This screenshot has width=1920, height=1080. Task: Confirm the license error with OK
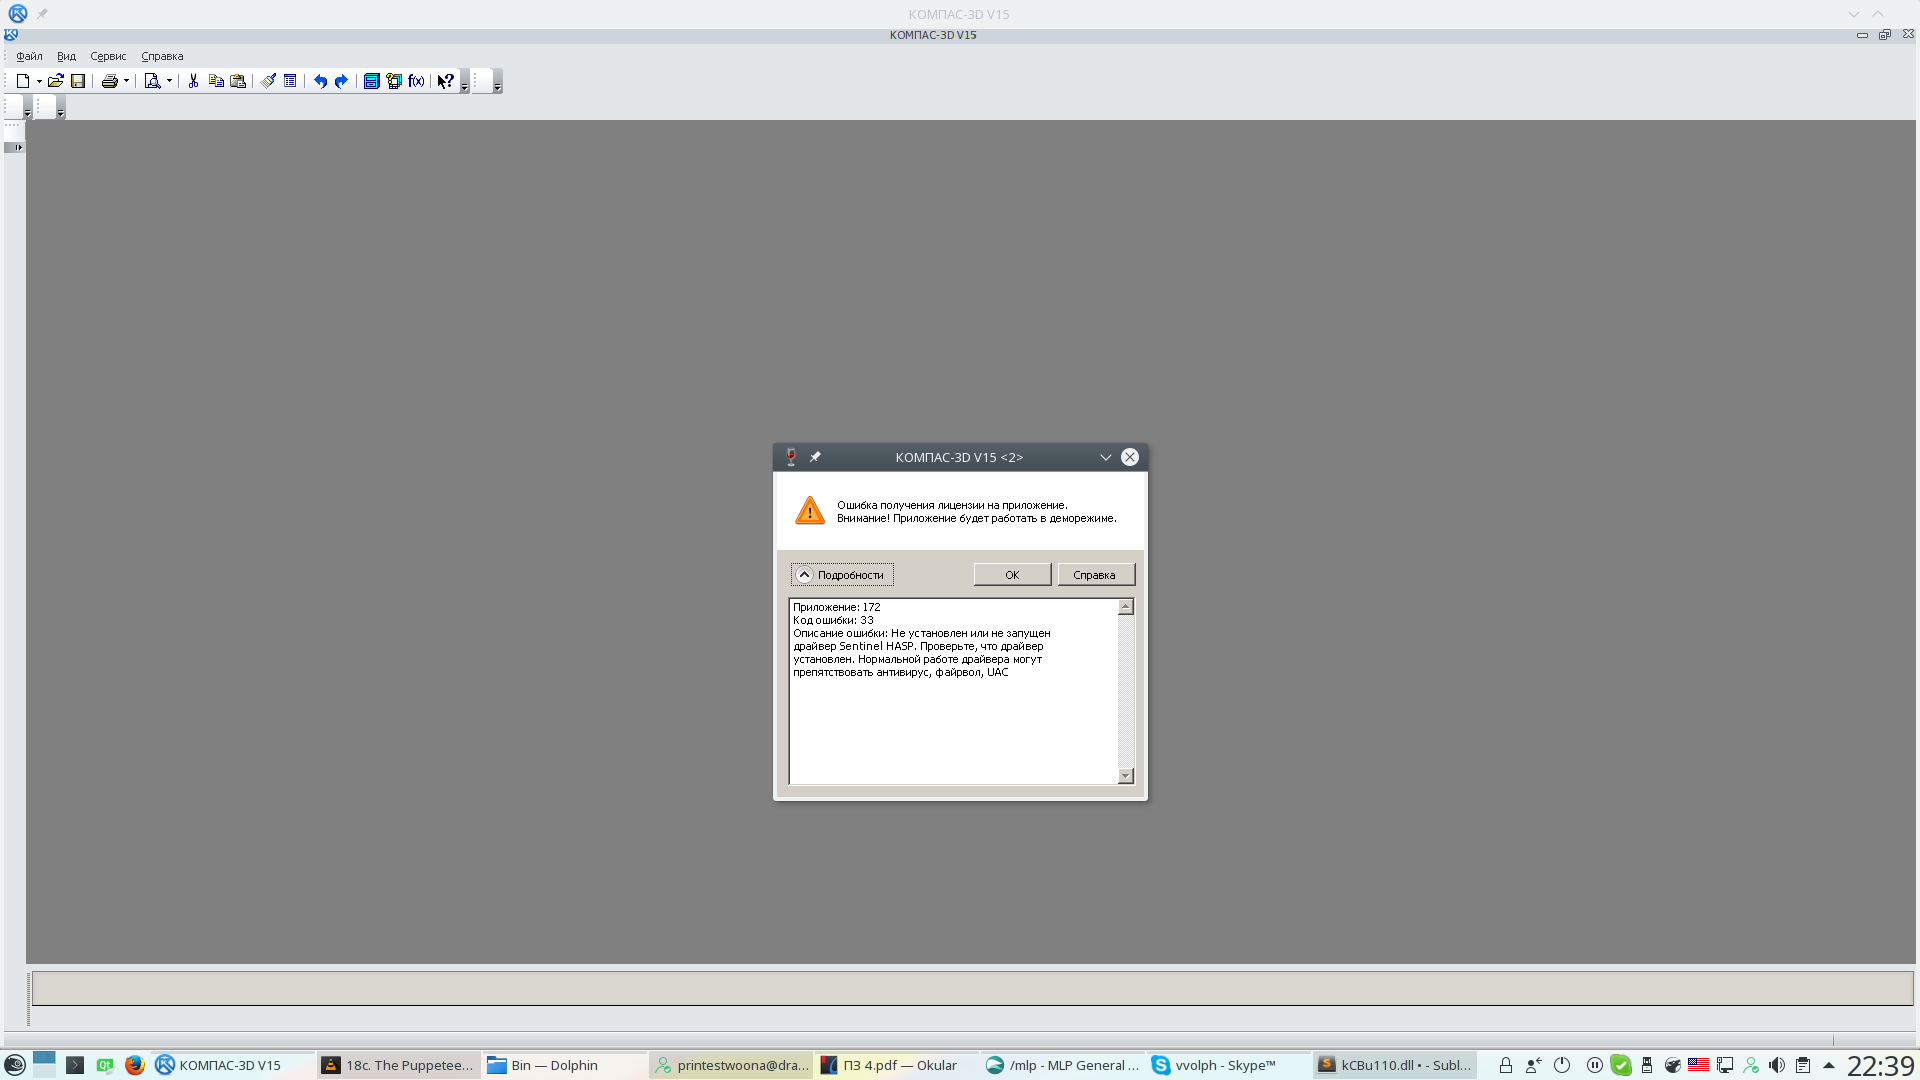(x=1012, y=575)
